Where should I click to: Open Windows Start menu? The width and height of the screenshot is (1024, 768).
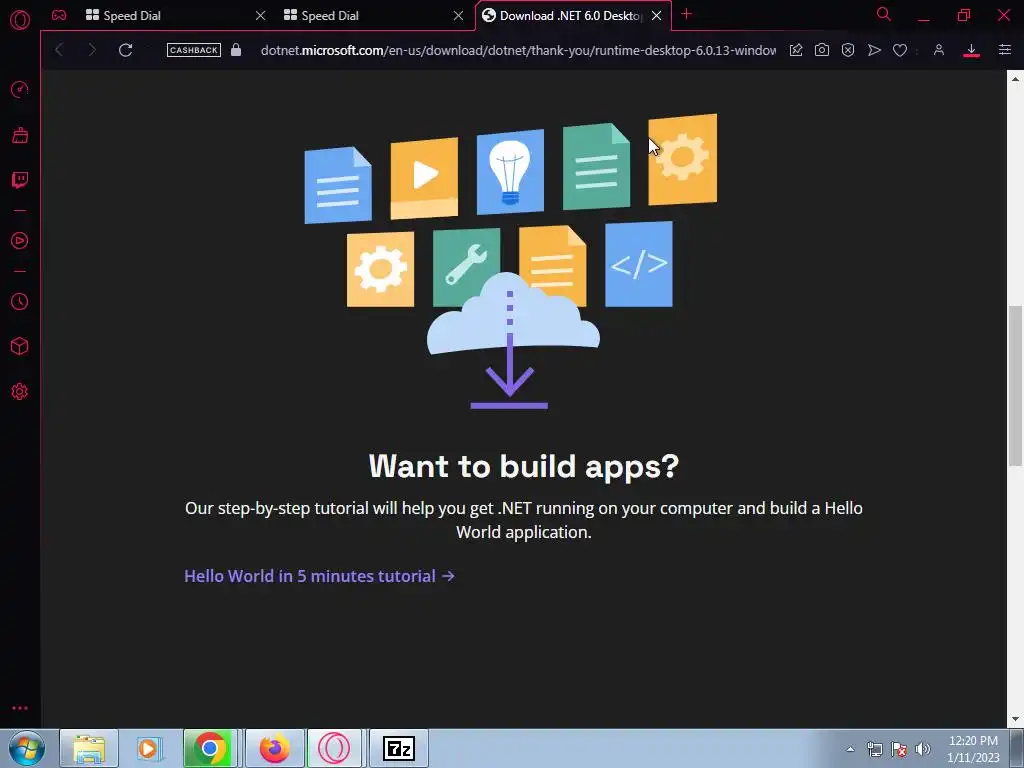click(27, 748)
